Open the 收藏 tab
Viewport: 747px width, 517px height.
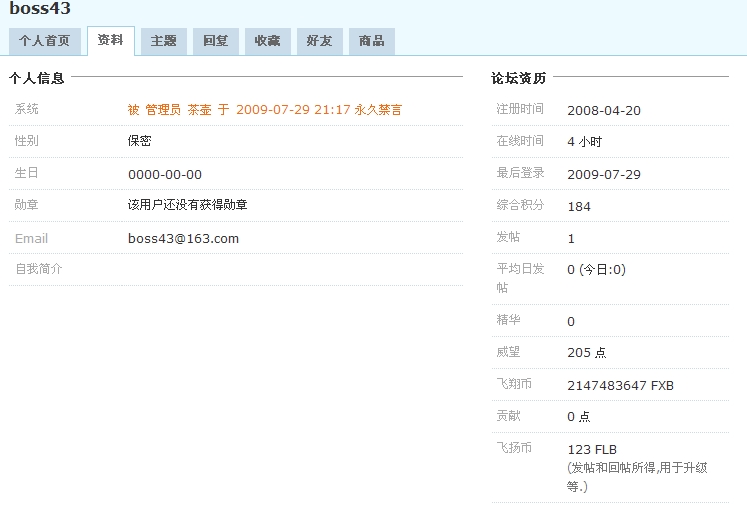(267, 41)
